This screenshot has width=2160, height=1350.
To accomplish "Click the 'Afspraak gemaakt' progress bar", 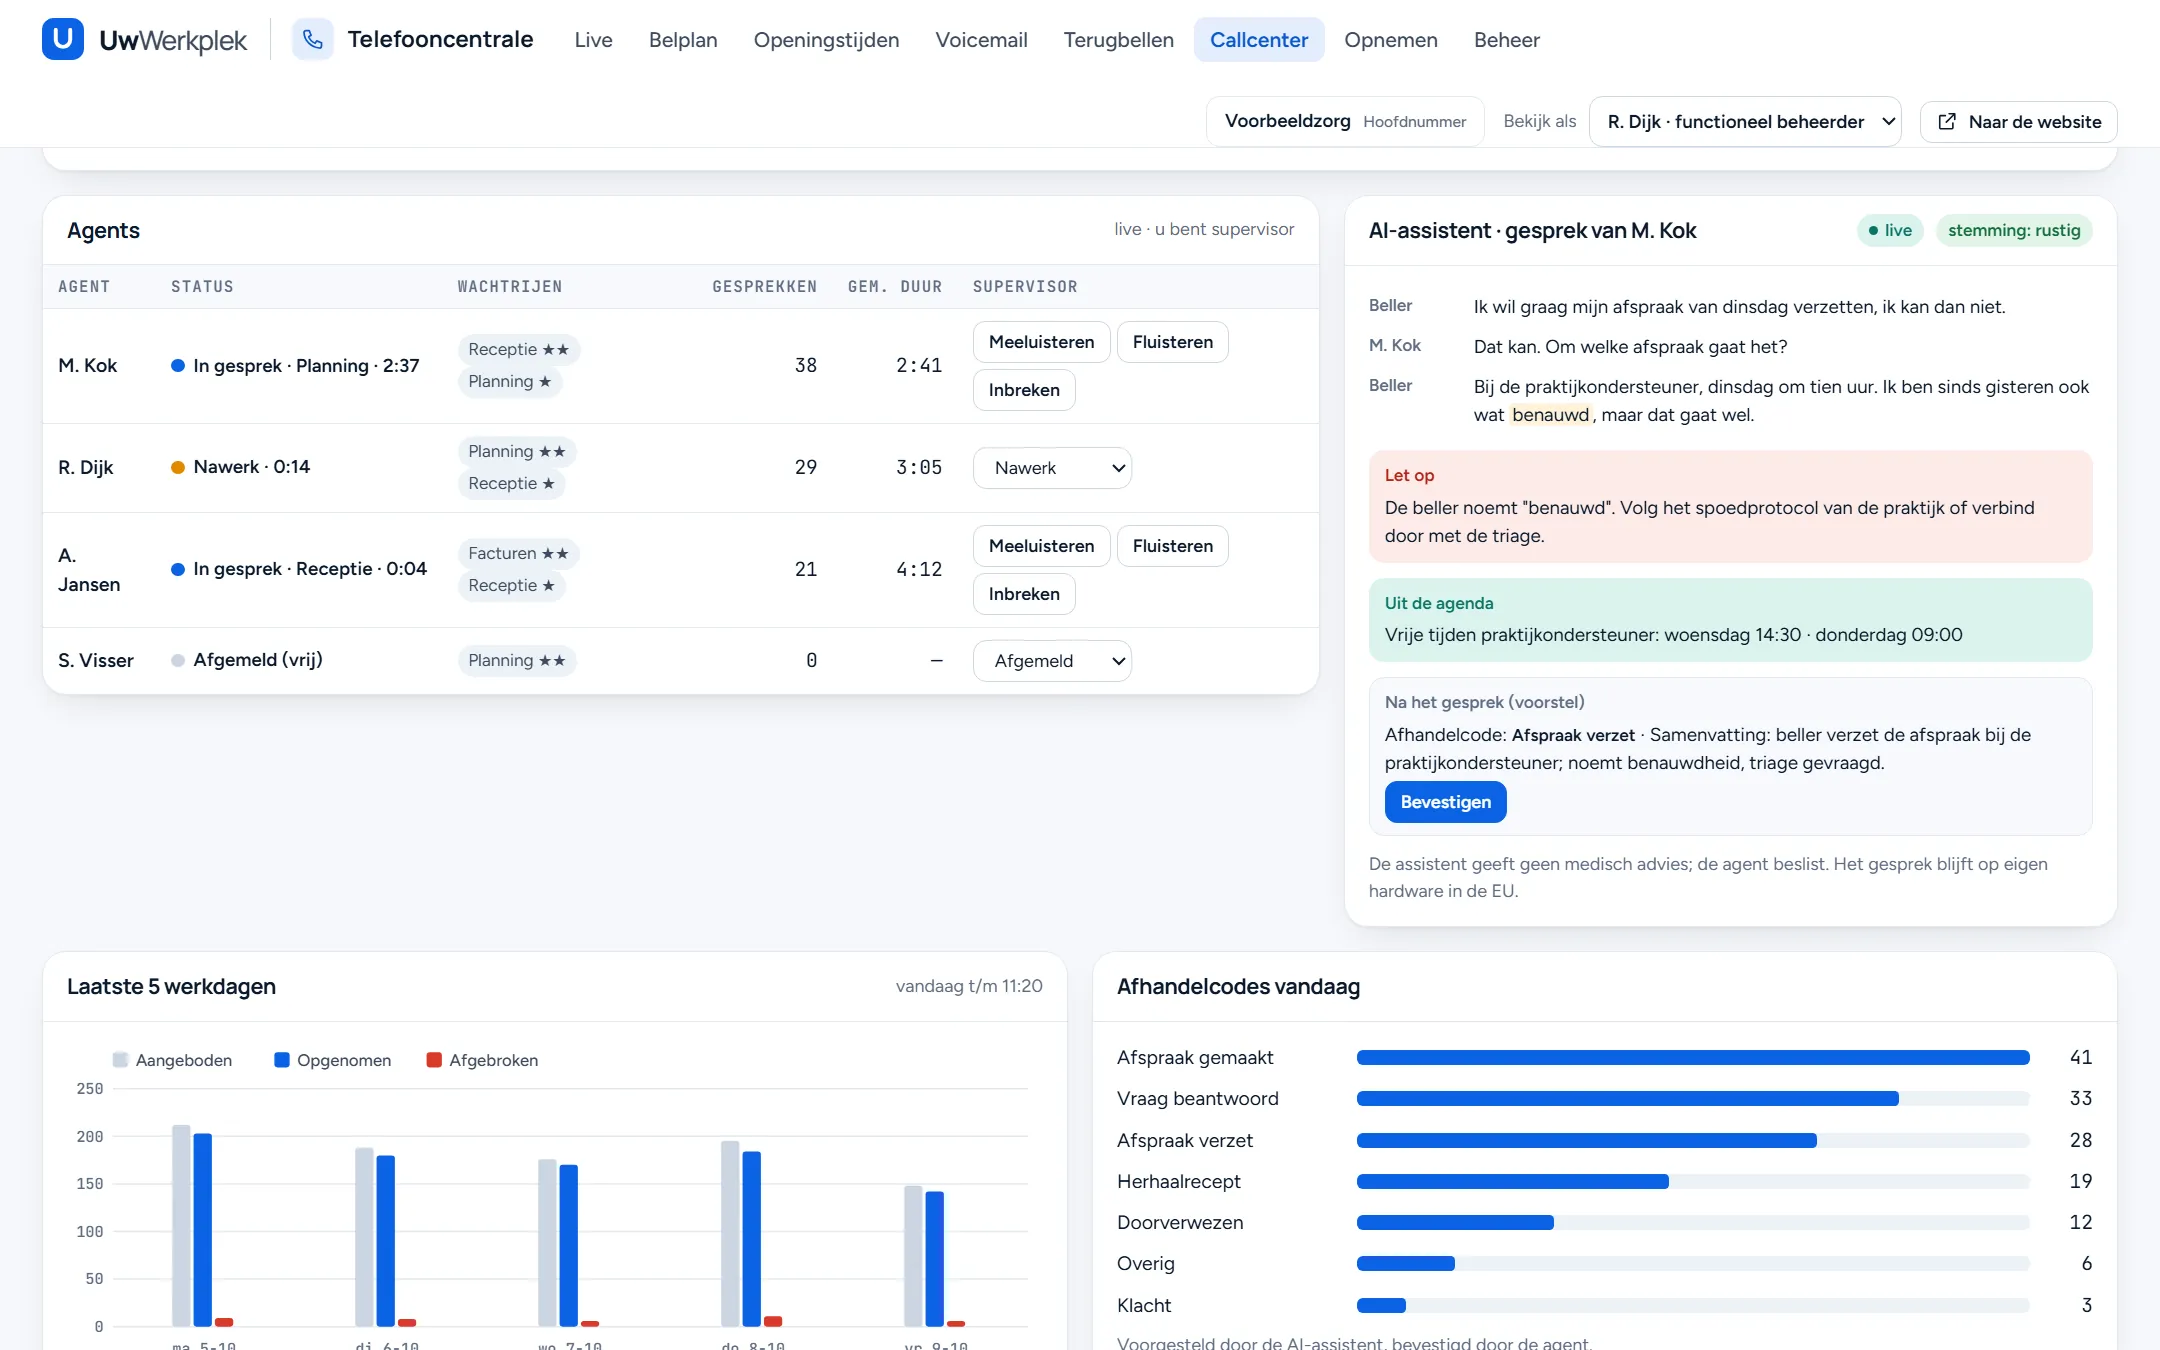I will [x=1693, y=1058].
